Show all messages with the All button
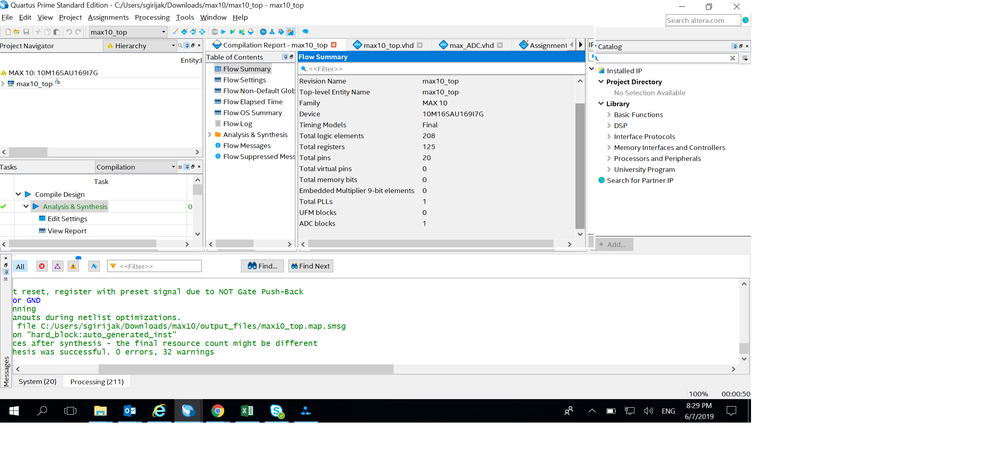Screen dimensions: 999x472 click(20, 266)
